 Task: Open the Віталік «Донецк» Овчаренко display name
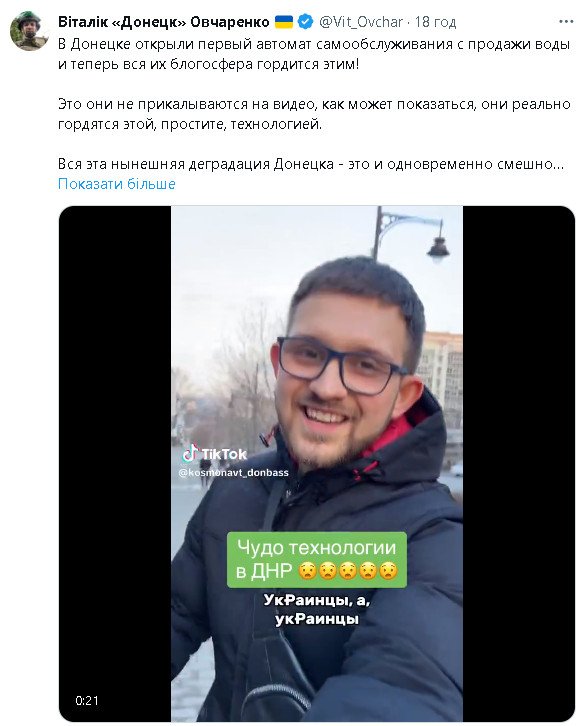point(164,22)
